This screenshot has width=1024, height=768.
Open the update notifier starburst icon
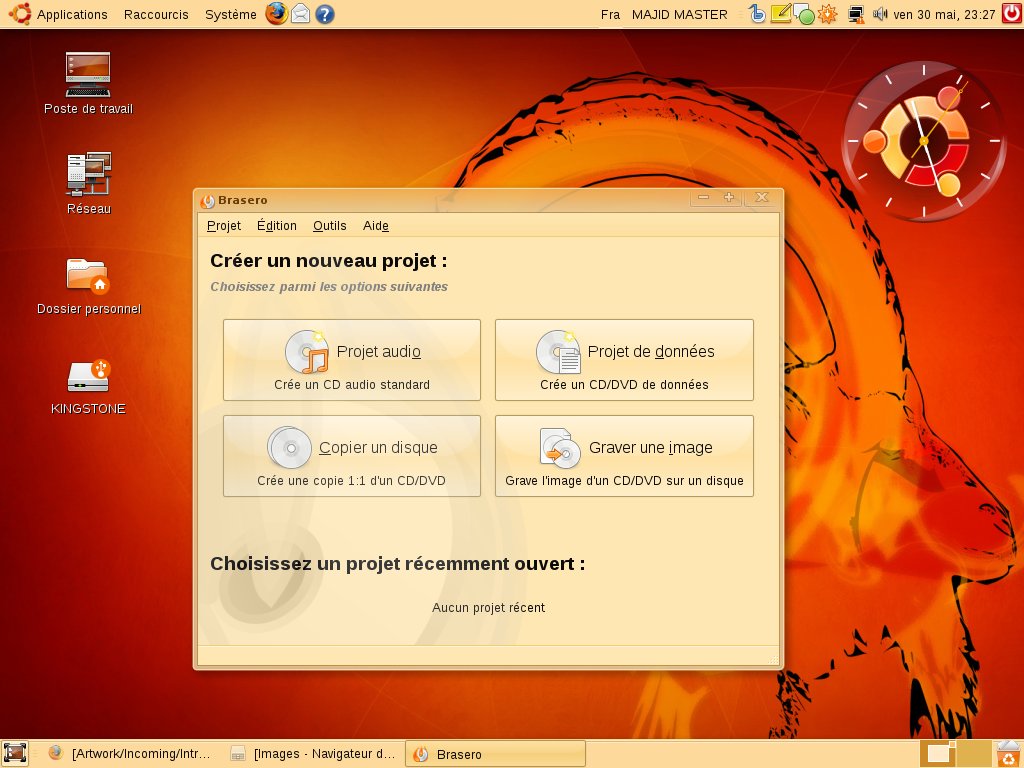[x=827, y=14]
